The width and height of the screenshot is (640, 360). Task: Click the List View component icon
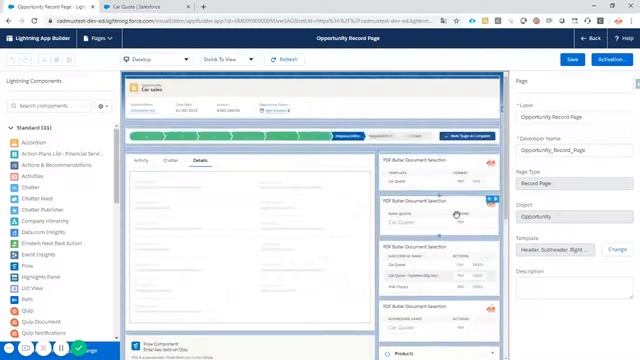tap(14, 289)
